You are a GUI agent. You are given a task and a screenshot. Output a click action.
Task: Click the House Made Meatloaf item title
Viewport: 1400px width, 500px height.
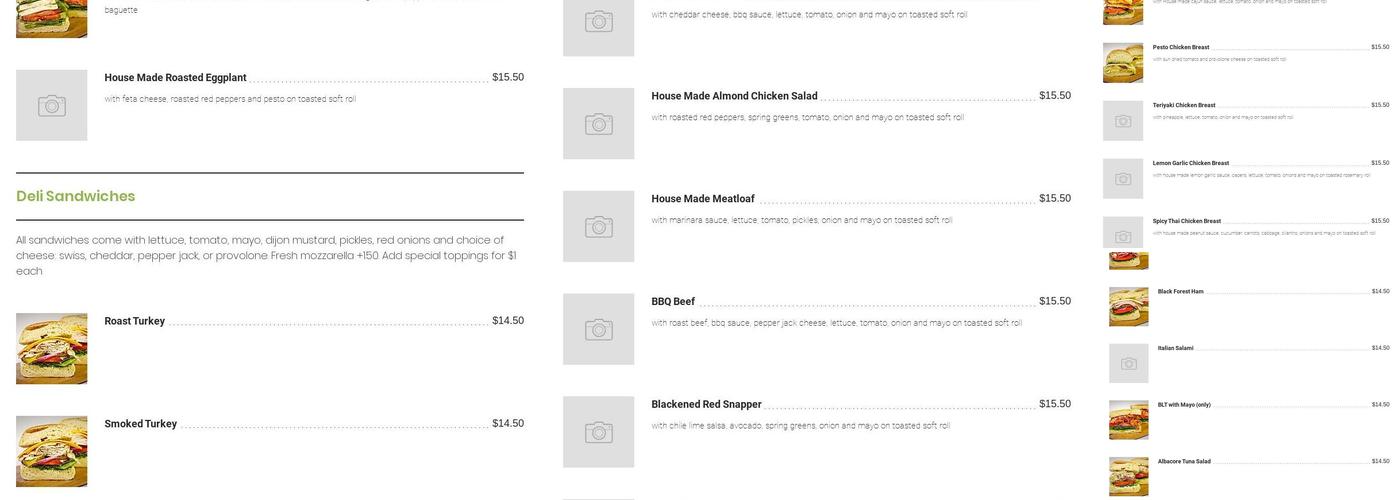coord(703,199)
